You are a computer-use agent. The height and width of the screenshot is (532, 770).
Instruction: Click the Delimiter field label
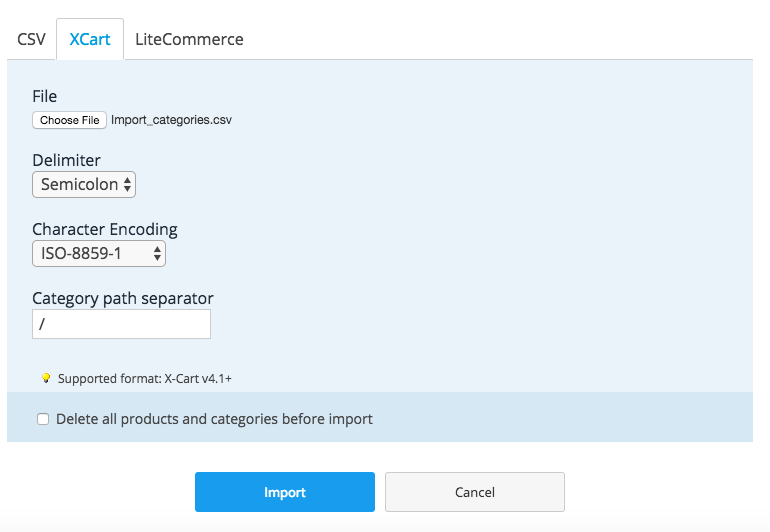[x=66, y=160]
